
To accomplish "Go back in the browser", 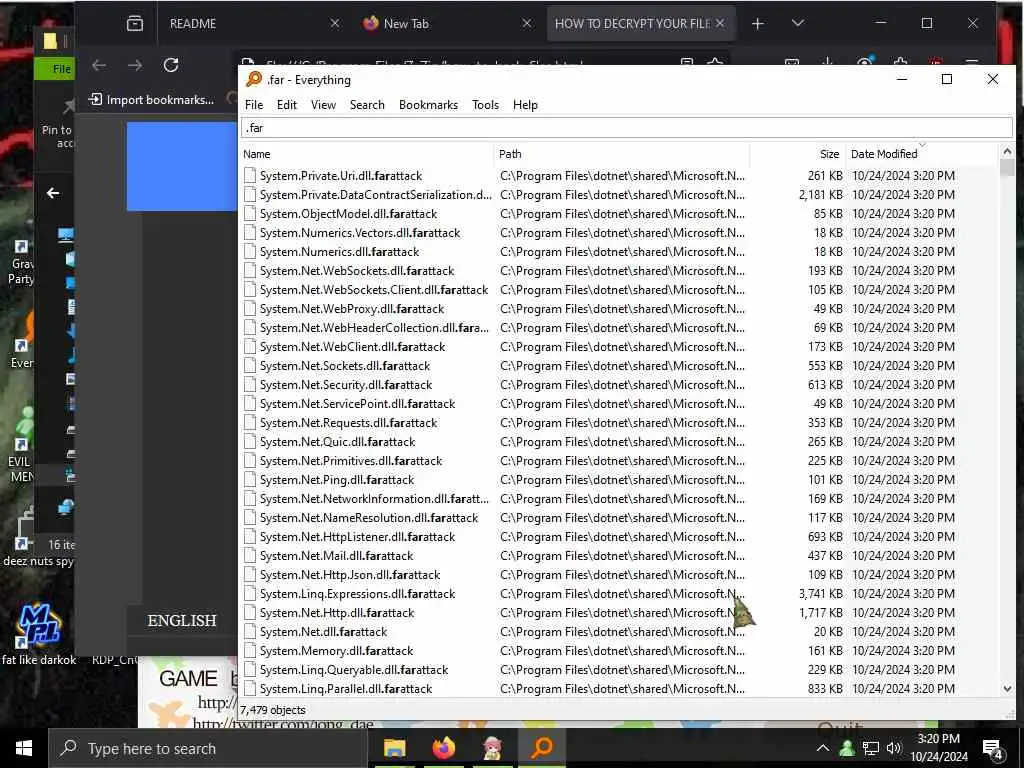I will [x=99, y=65].
